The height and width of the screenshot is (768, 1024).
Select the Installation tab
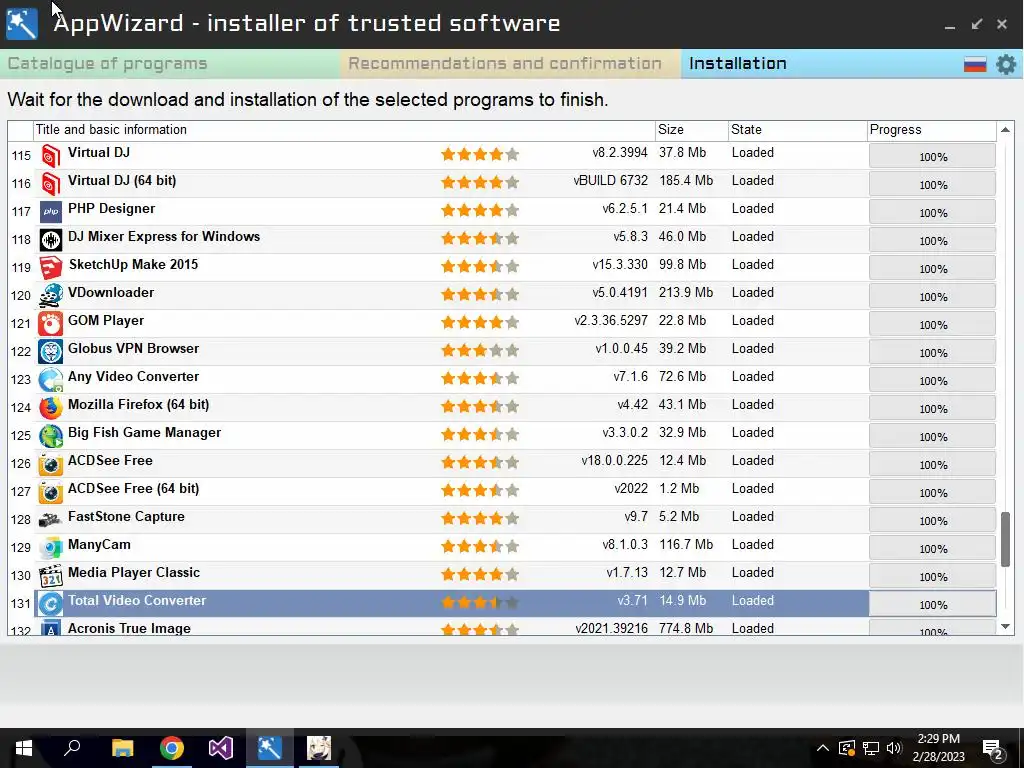click(737, 64)
